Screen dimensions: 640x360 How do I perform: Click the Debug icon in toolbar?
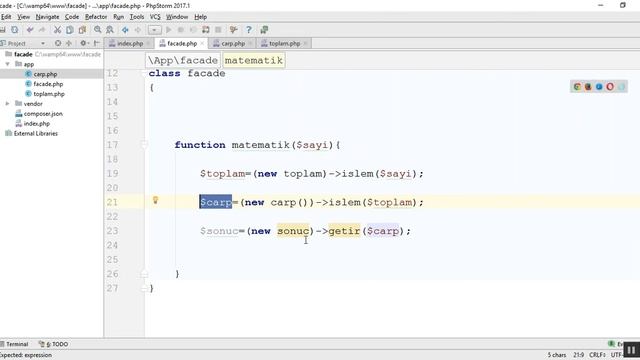180,30
